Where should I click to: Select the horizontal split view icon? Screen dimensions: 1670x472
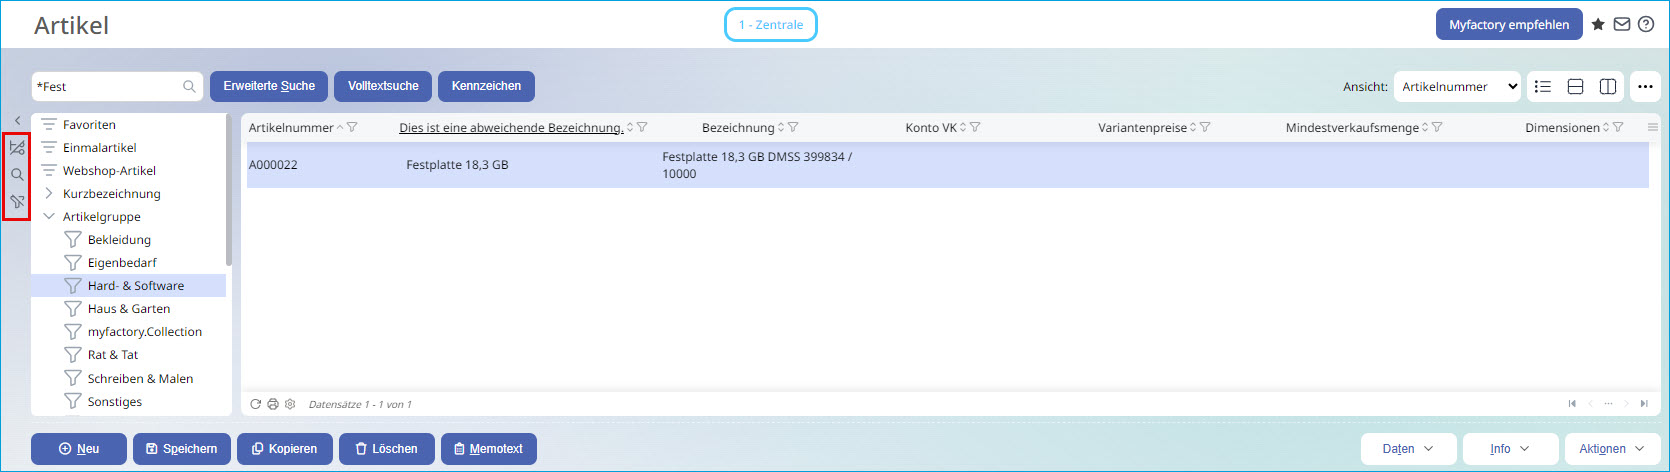click(1575, 87)
